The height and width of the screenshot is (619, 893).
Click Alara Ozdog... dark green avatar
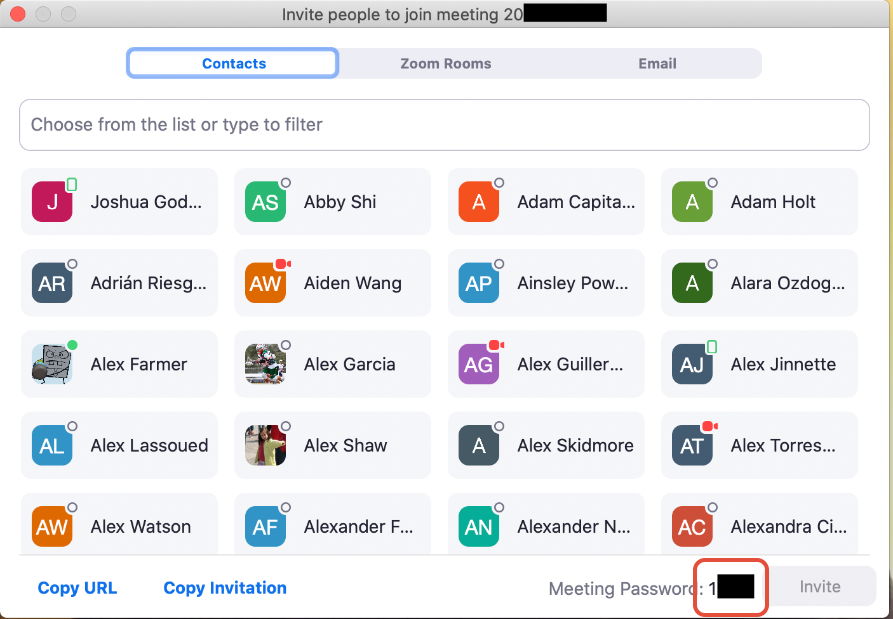(692, 283)
